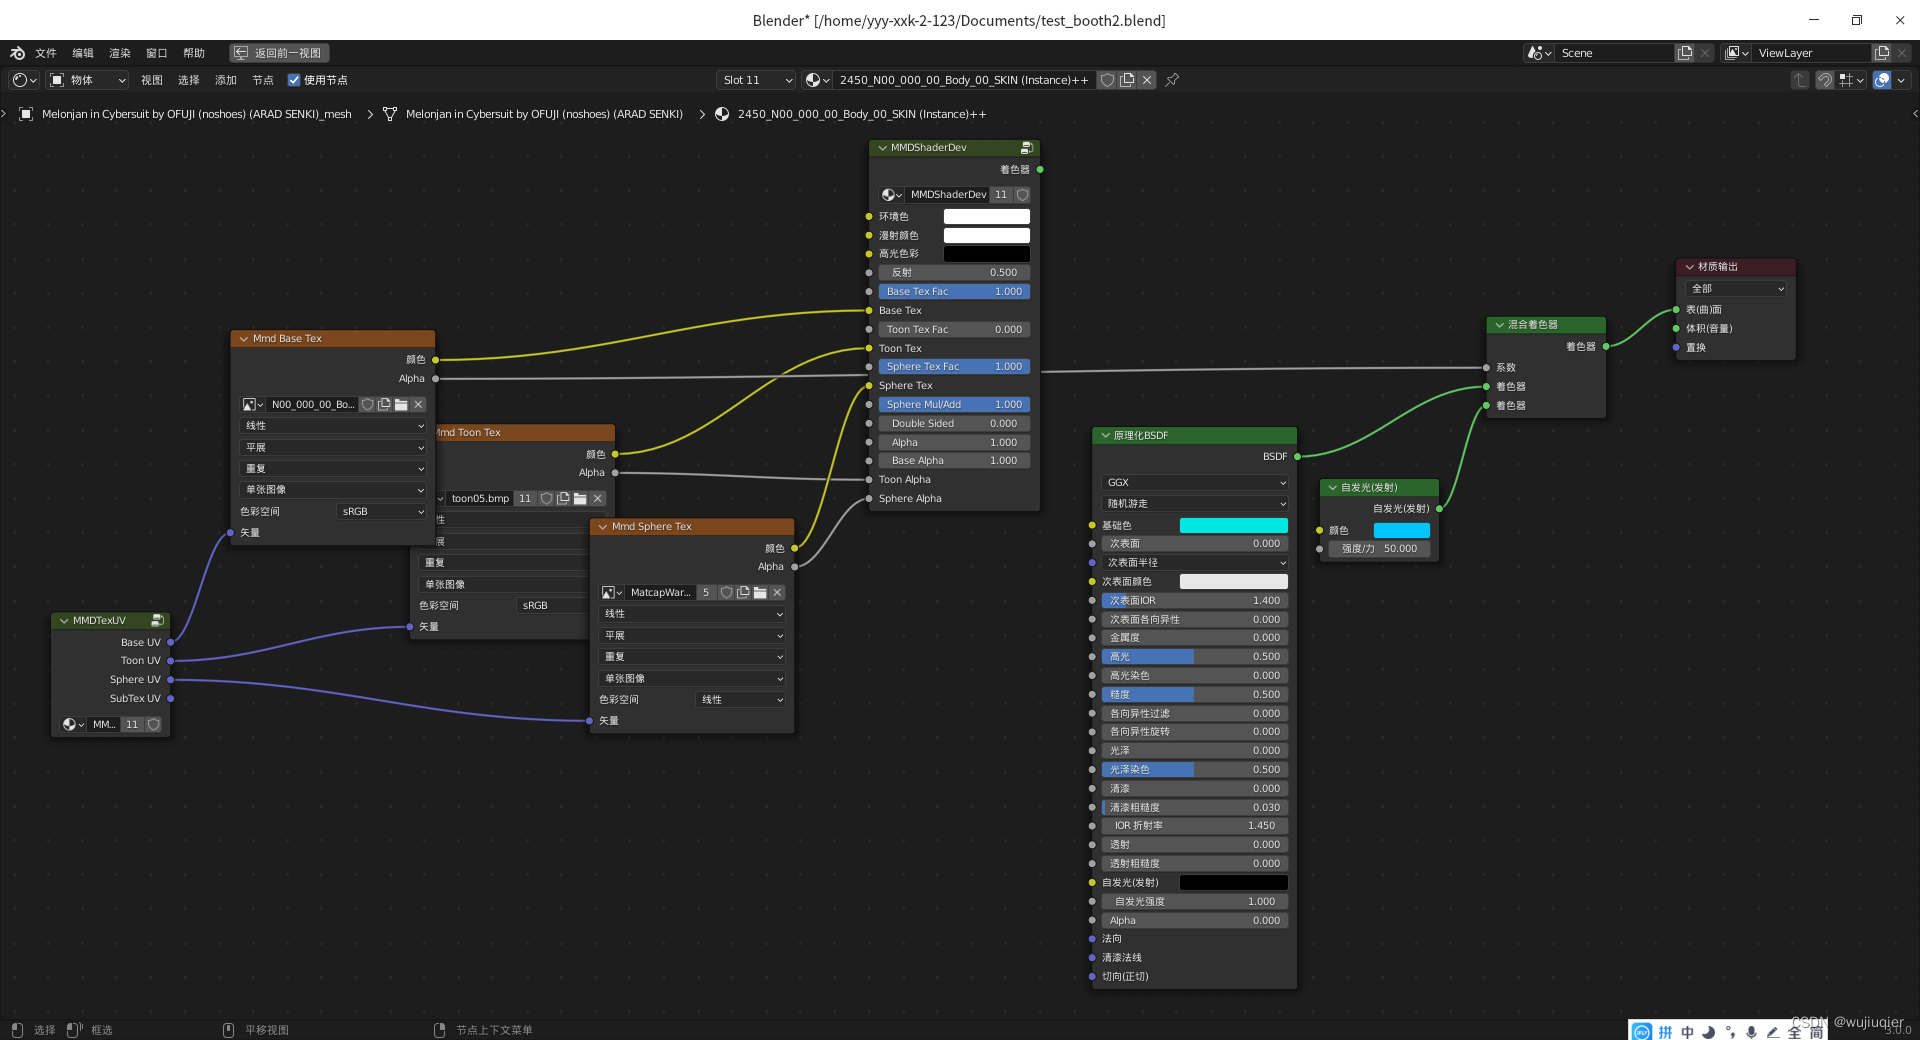Click the 2450_N00_000_00_Body_00_SKIN breadcrumb
The image size is (1920, 1040).
(862, 114)
